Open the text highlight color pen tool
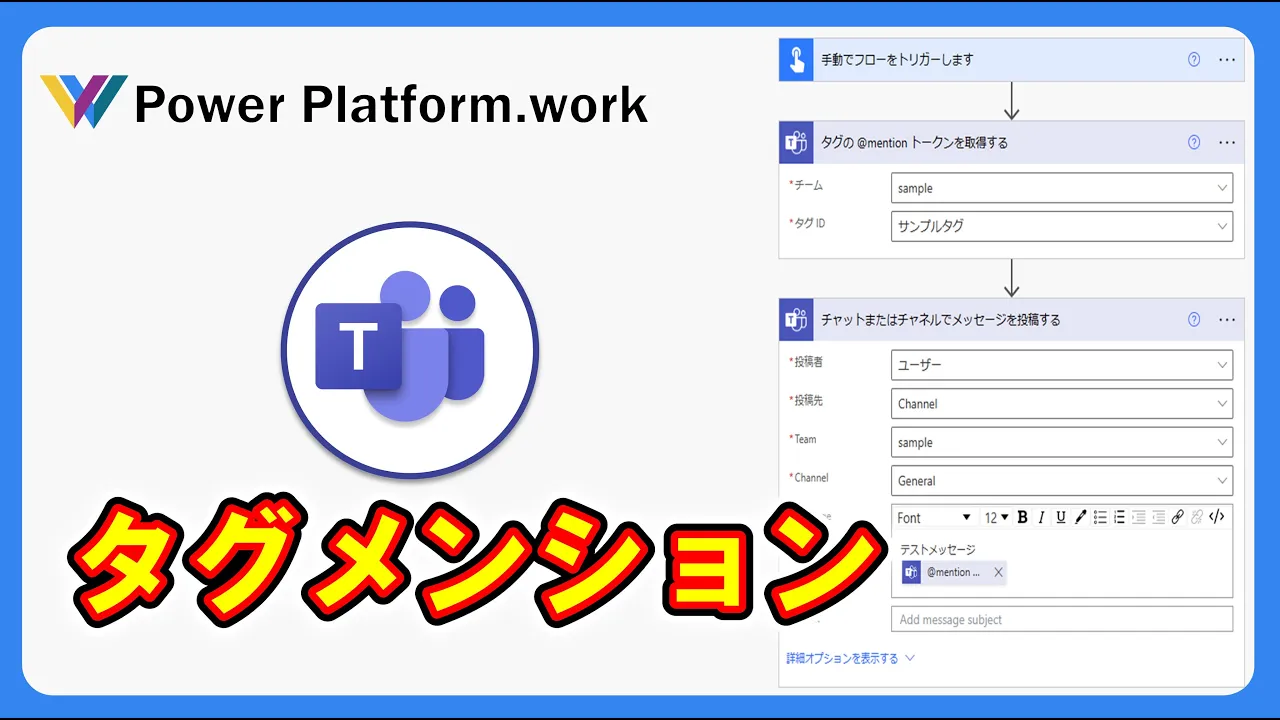The height and width of the screenshot is (720, 1280). tap(1080, 517)
